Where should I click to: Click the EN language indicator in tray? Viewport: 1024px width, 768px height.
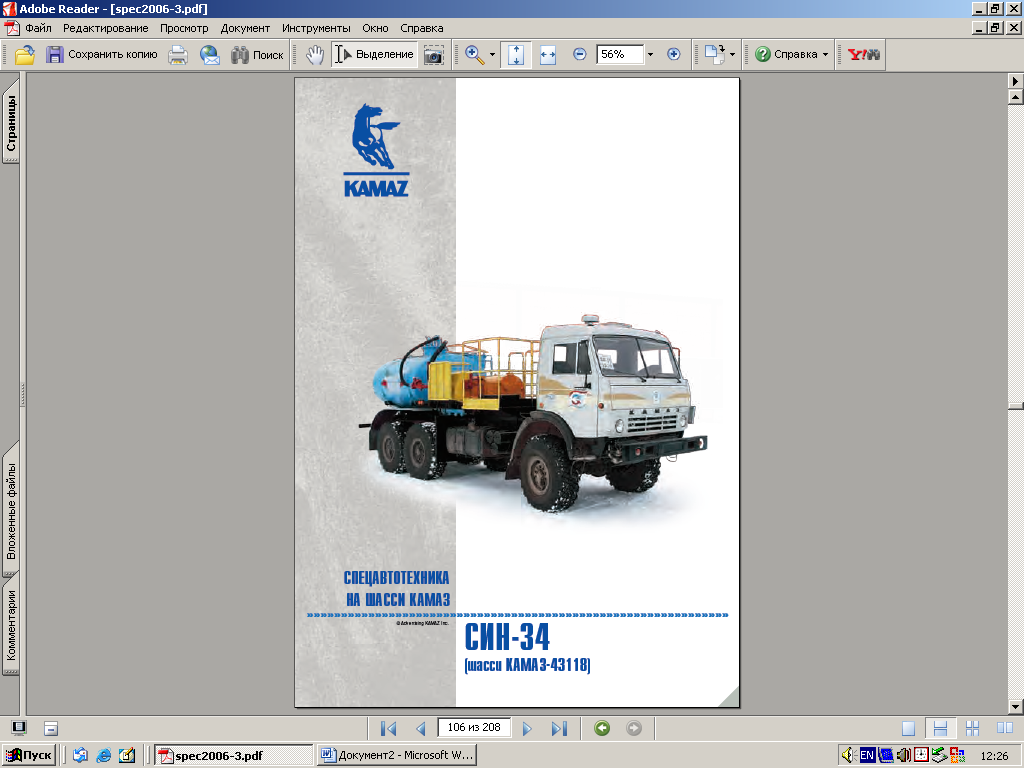click(867, 756)
